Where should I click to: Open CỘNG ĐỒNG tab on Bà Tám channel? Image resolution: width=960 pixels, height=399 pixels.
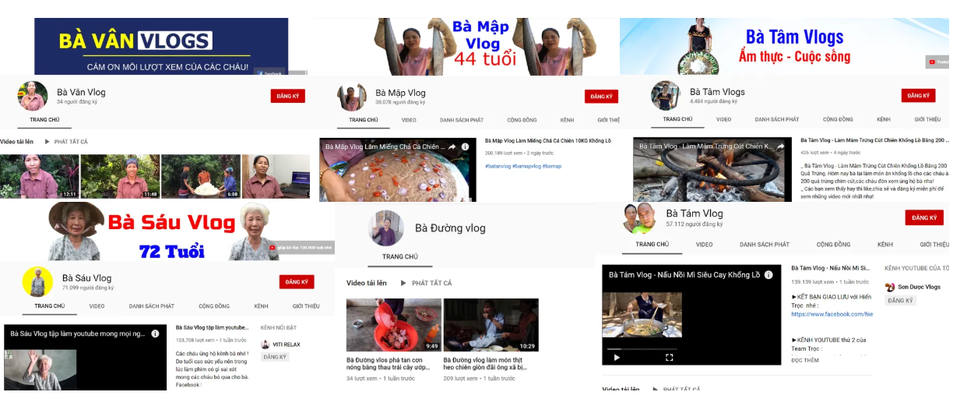click(833, 244)
